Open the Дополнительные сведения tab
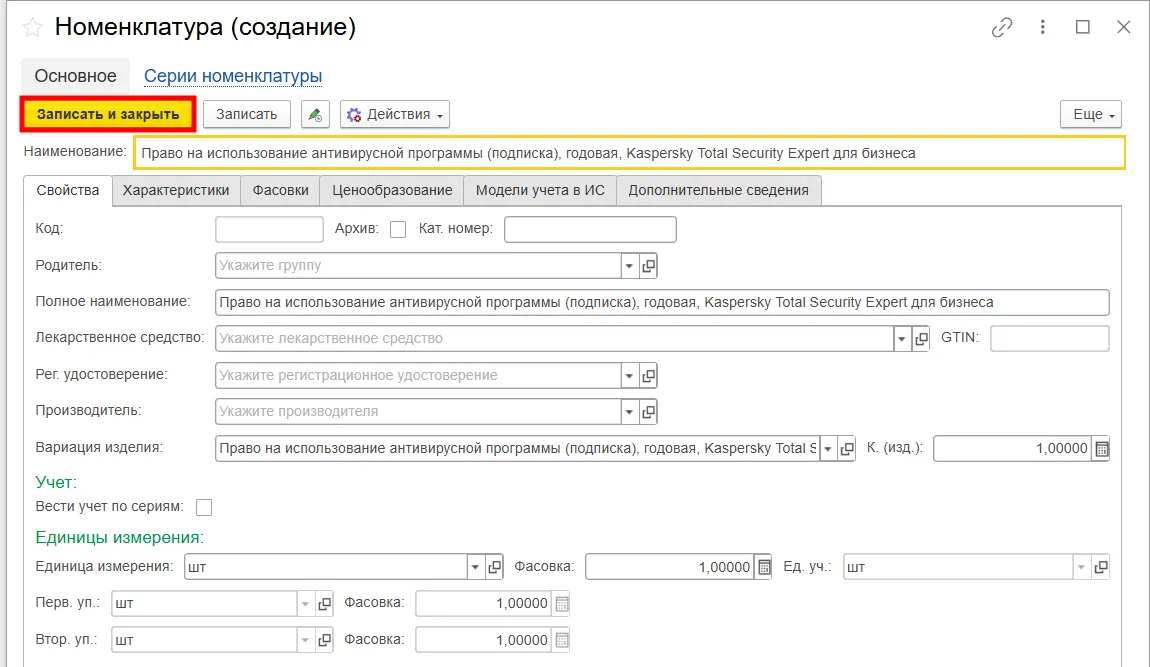Screen dimensions: 1150x667 pos(719,191)
